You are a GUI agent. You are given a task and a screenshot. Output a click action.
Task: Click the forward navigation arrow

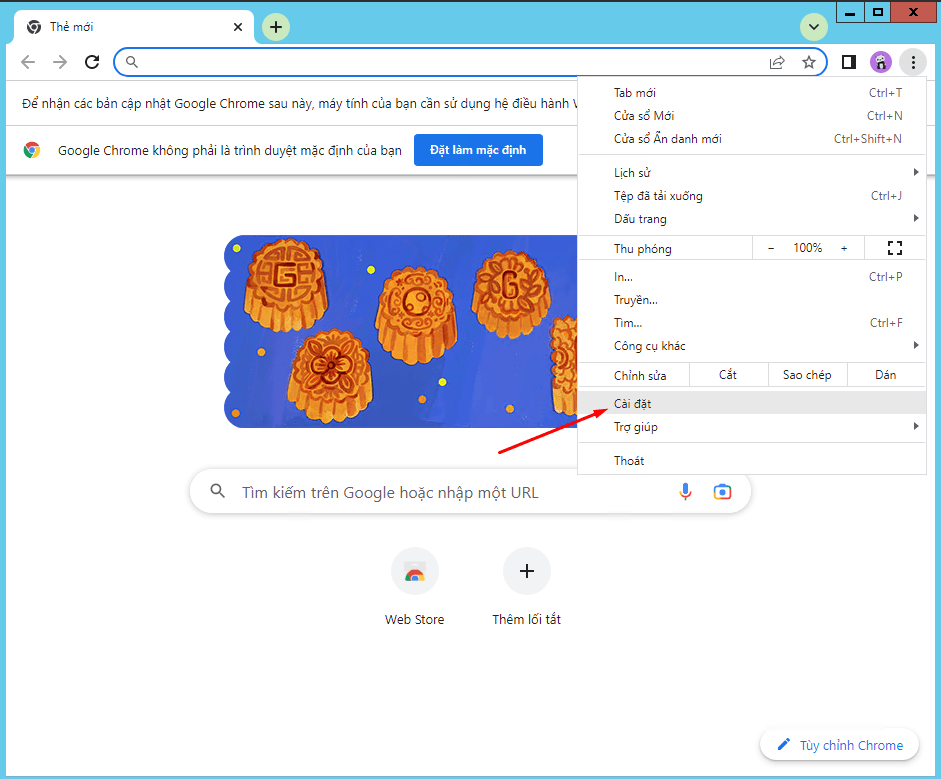coord(60,62)
